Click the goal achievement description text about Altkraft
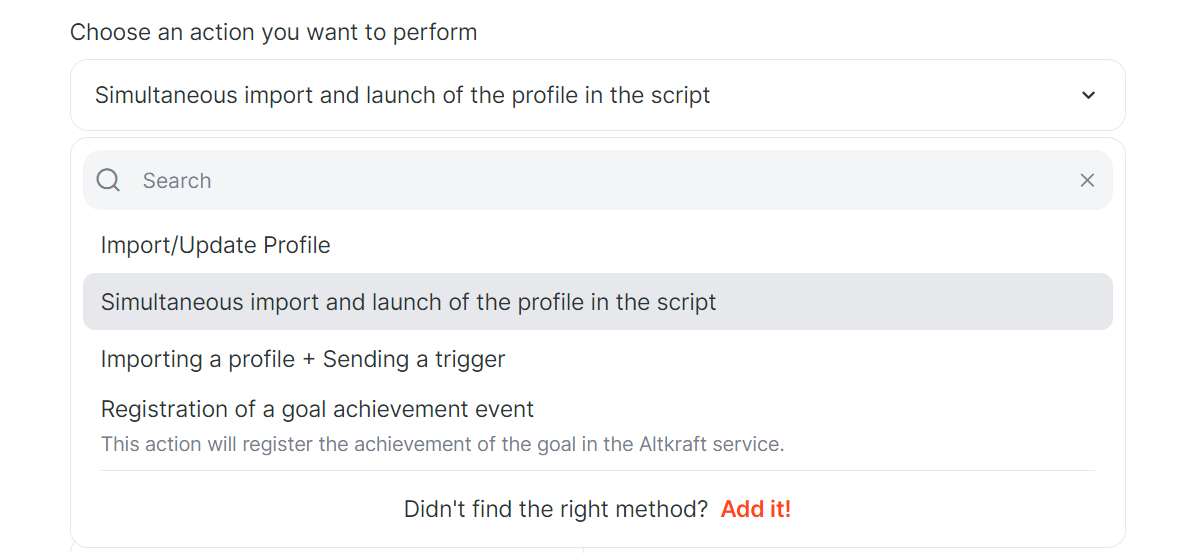1196x553 pixels. (442, 443)
